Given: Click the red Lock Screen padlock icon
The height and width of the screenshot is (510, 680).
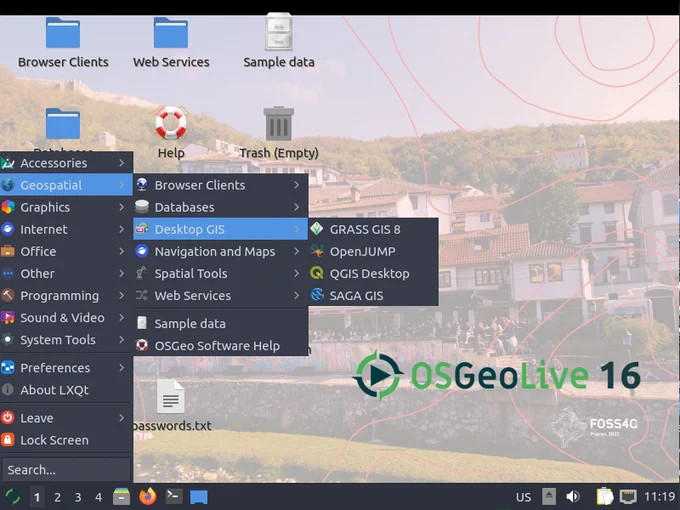Looking at the screenshot, I should (x=7, y=440).
